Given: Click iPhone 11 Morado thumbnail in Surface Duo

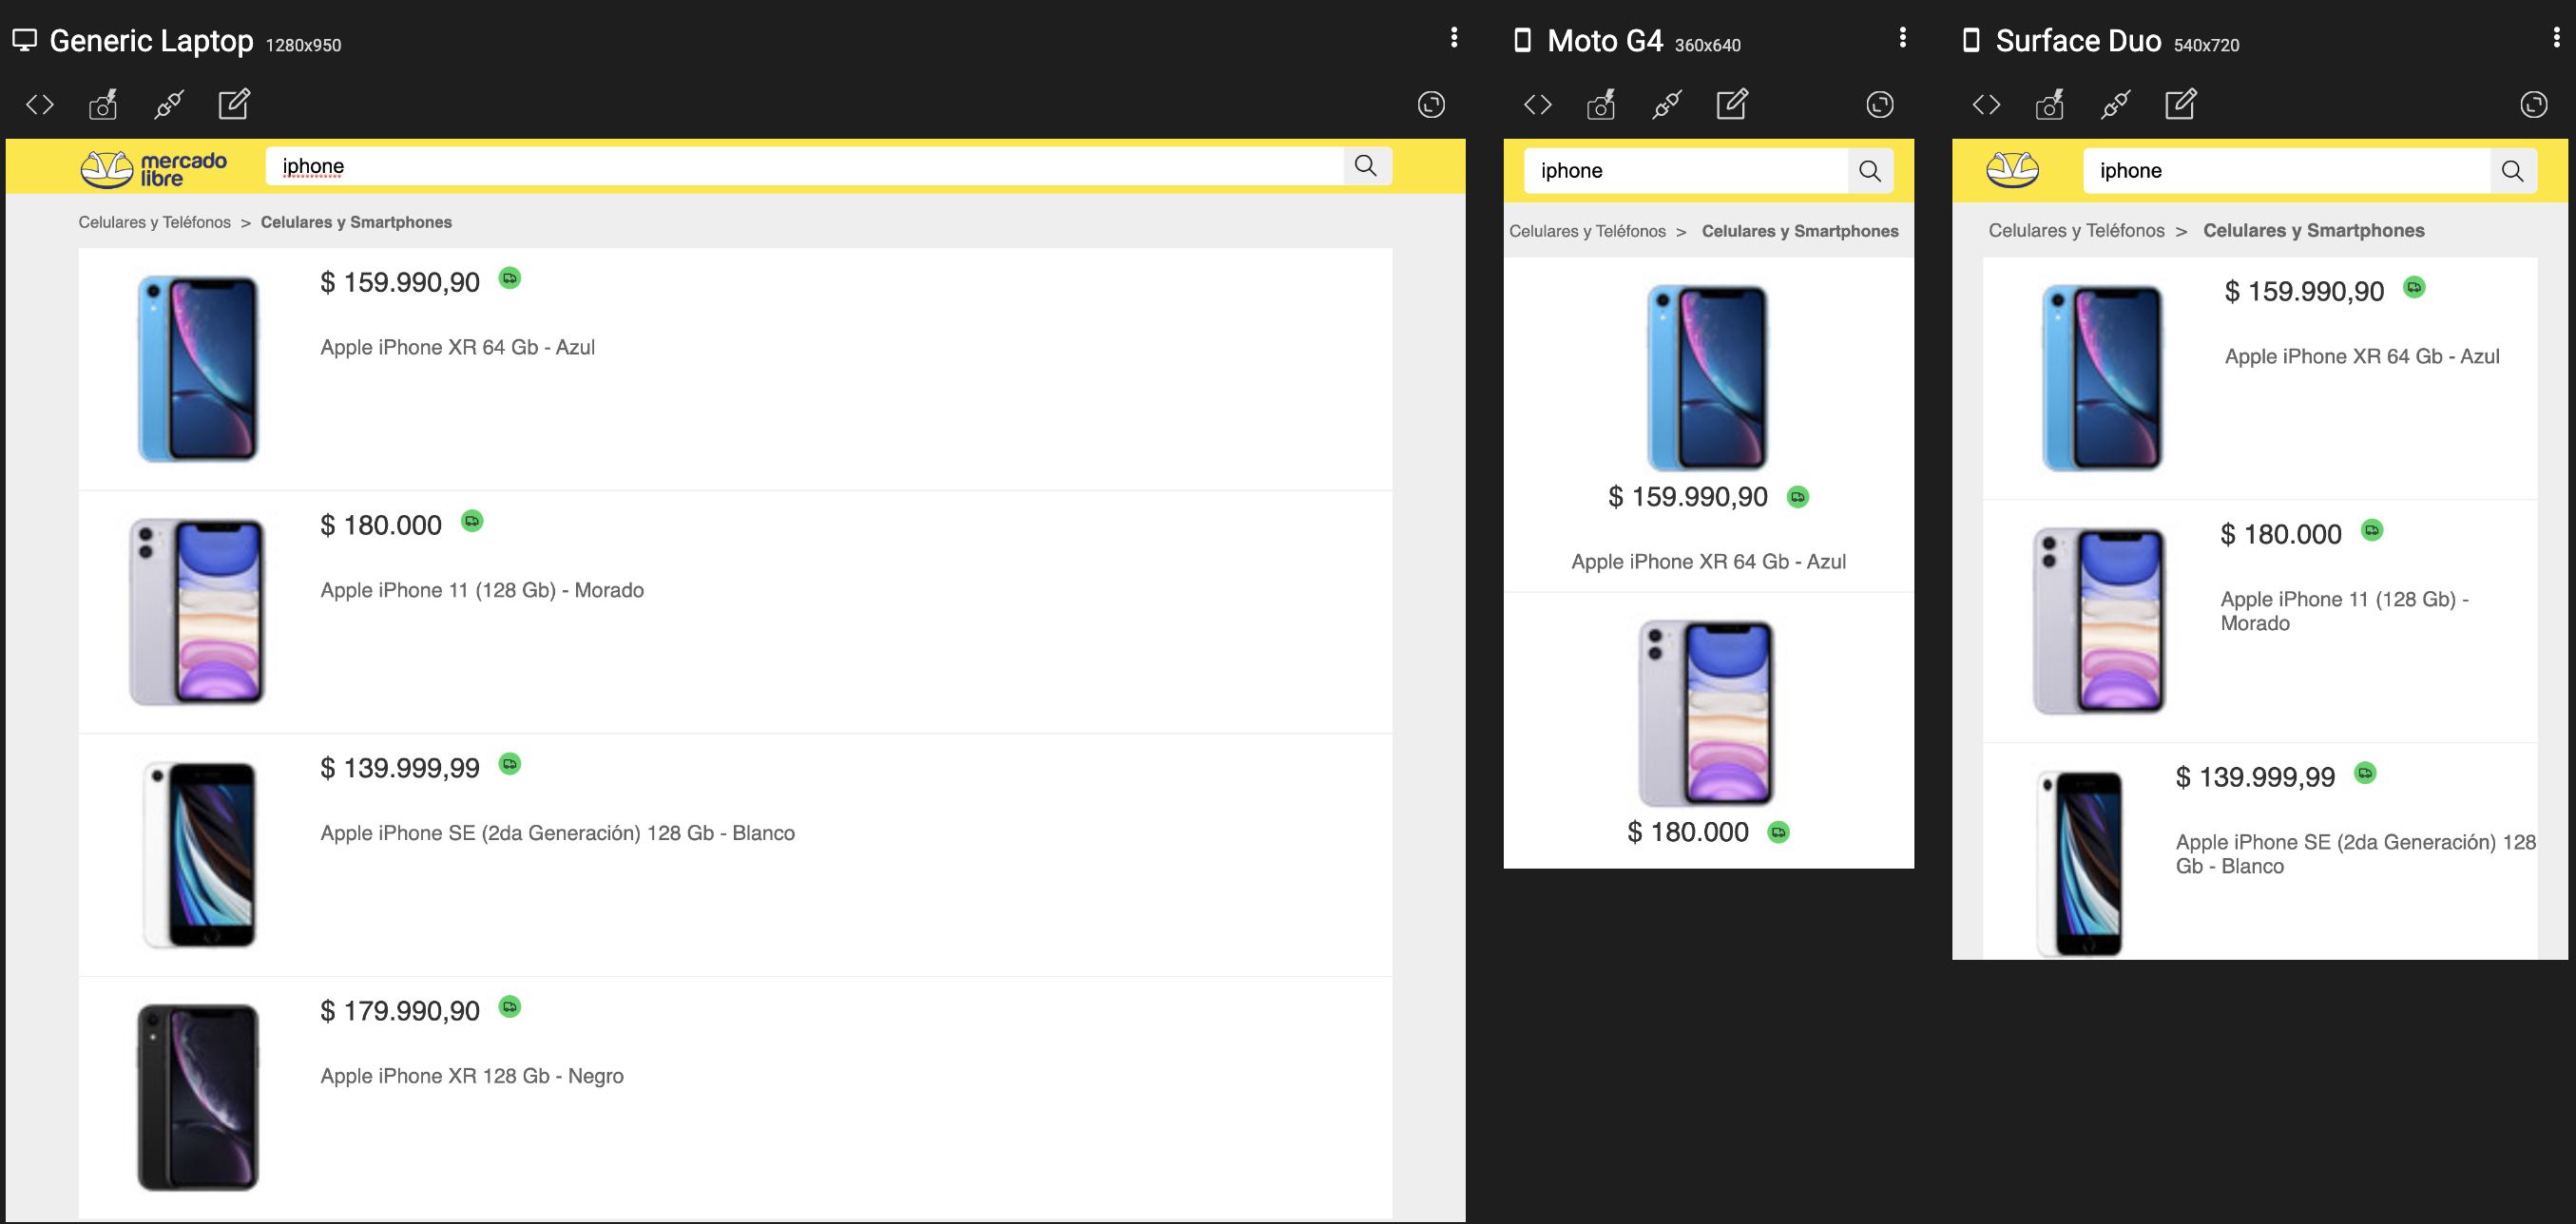Looking at the screenshot, I should point(2100,621).
